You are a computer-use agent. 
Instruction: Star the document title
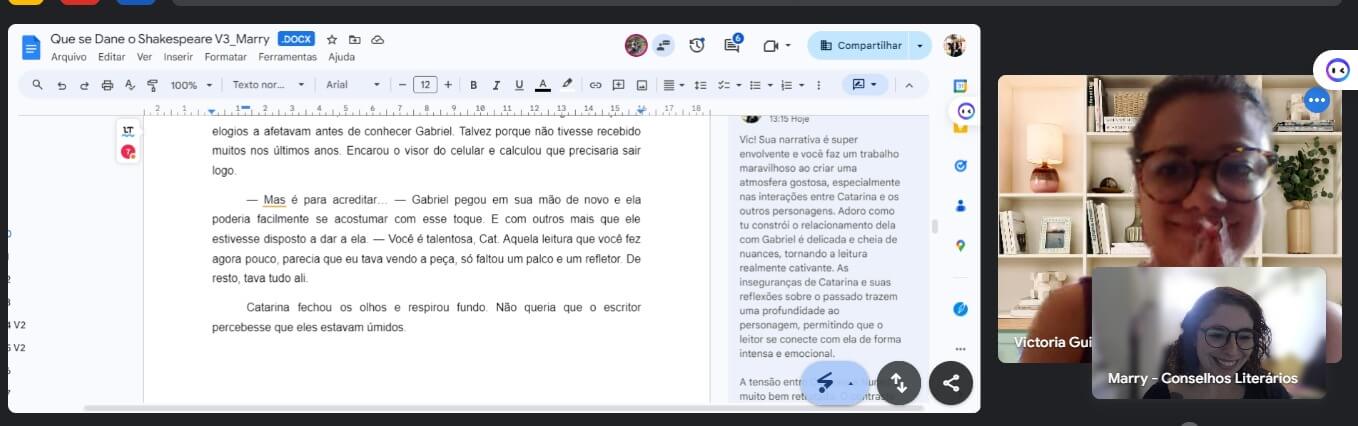(x=332, y=39)
